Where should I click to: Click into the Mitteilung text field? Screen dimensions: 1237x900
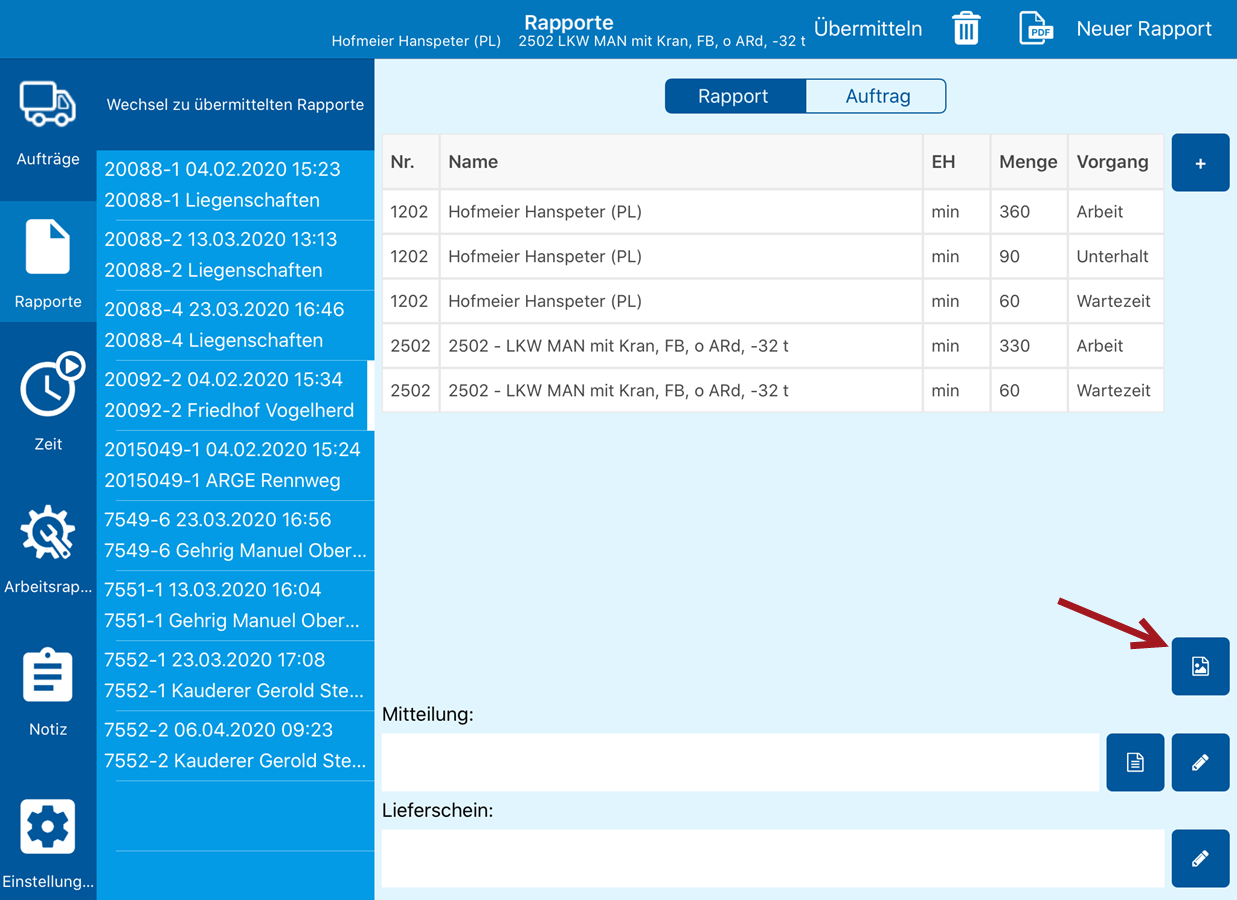coord(740,763)
